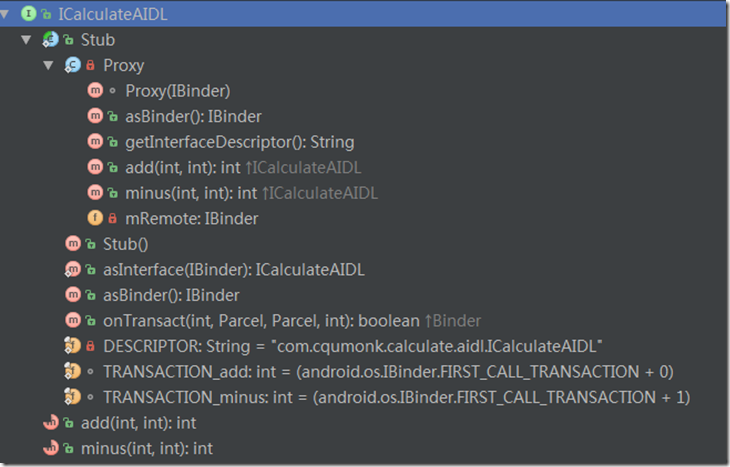Click the class icon next to Proxy
The image size is (730, 467).
72,65
